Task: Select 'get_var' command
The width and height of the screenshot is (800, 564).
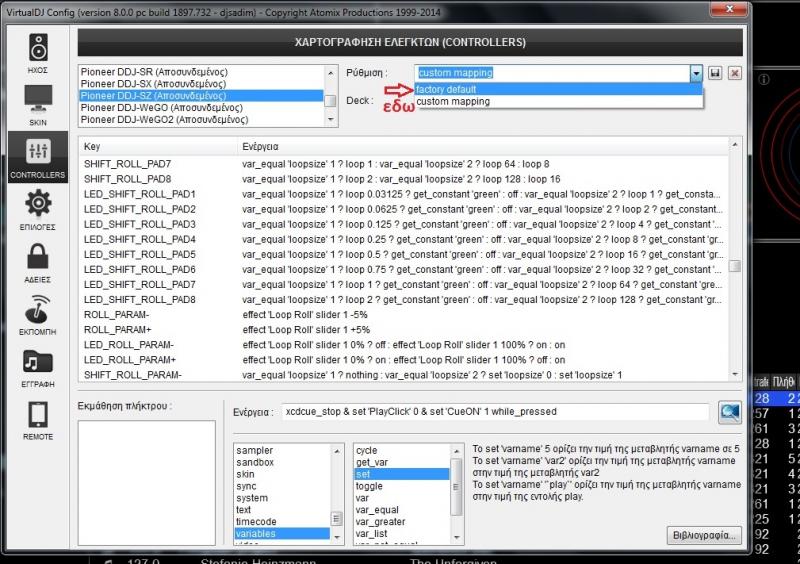Action: pyautogui.click(x=402, y=462)
